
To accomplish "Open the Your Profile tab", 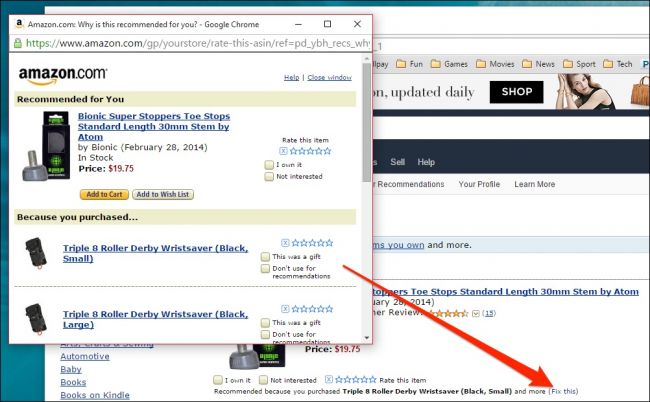I will click(479, 184).
